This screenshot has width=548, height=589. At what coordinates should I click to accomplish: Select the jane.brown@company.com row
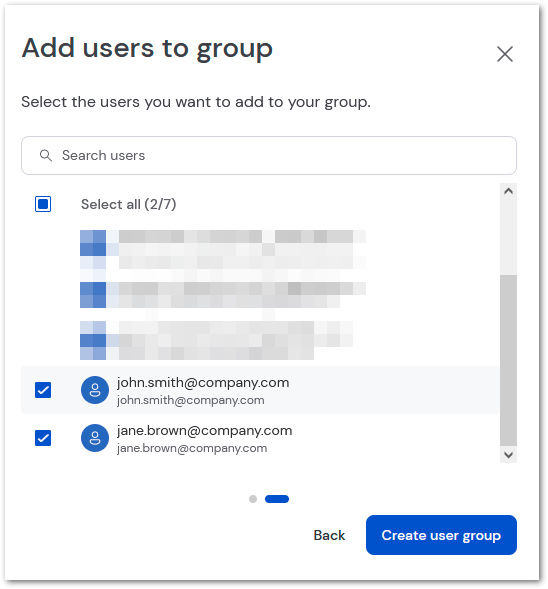(x=260, y=438)
